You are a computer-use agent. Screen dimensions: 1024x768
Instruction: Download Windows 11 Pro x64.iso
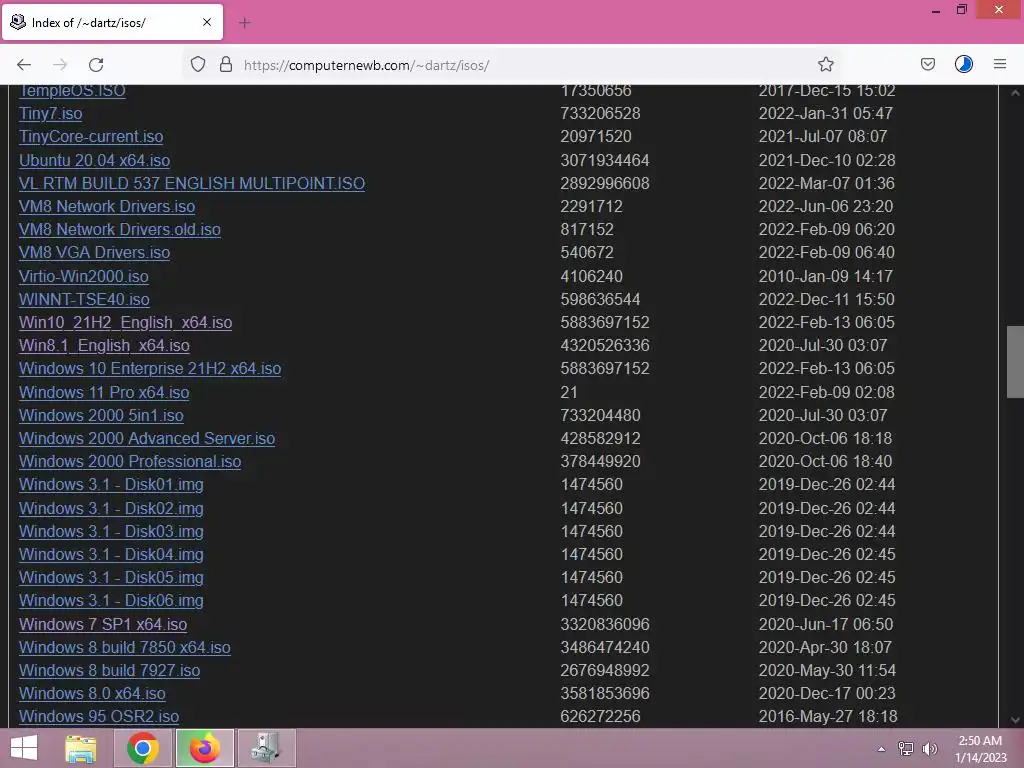pyautogui.click(x=104, y=392)
